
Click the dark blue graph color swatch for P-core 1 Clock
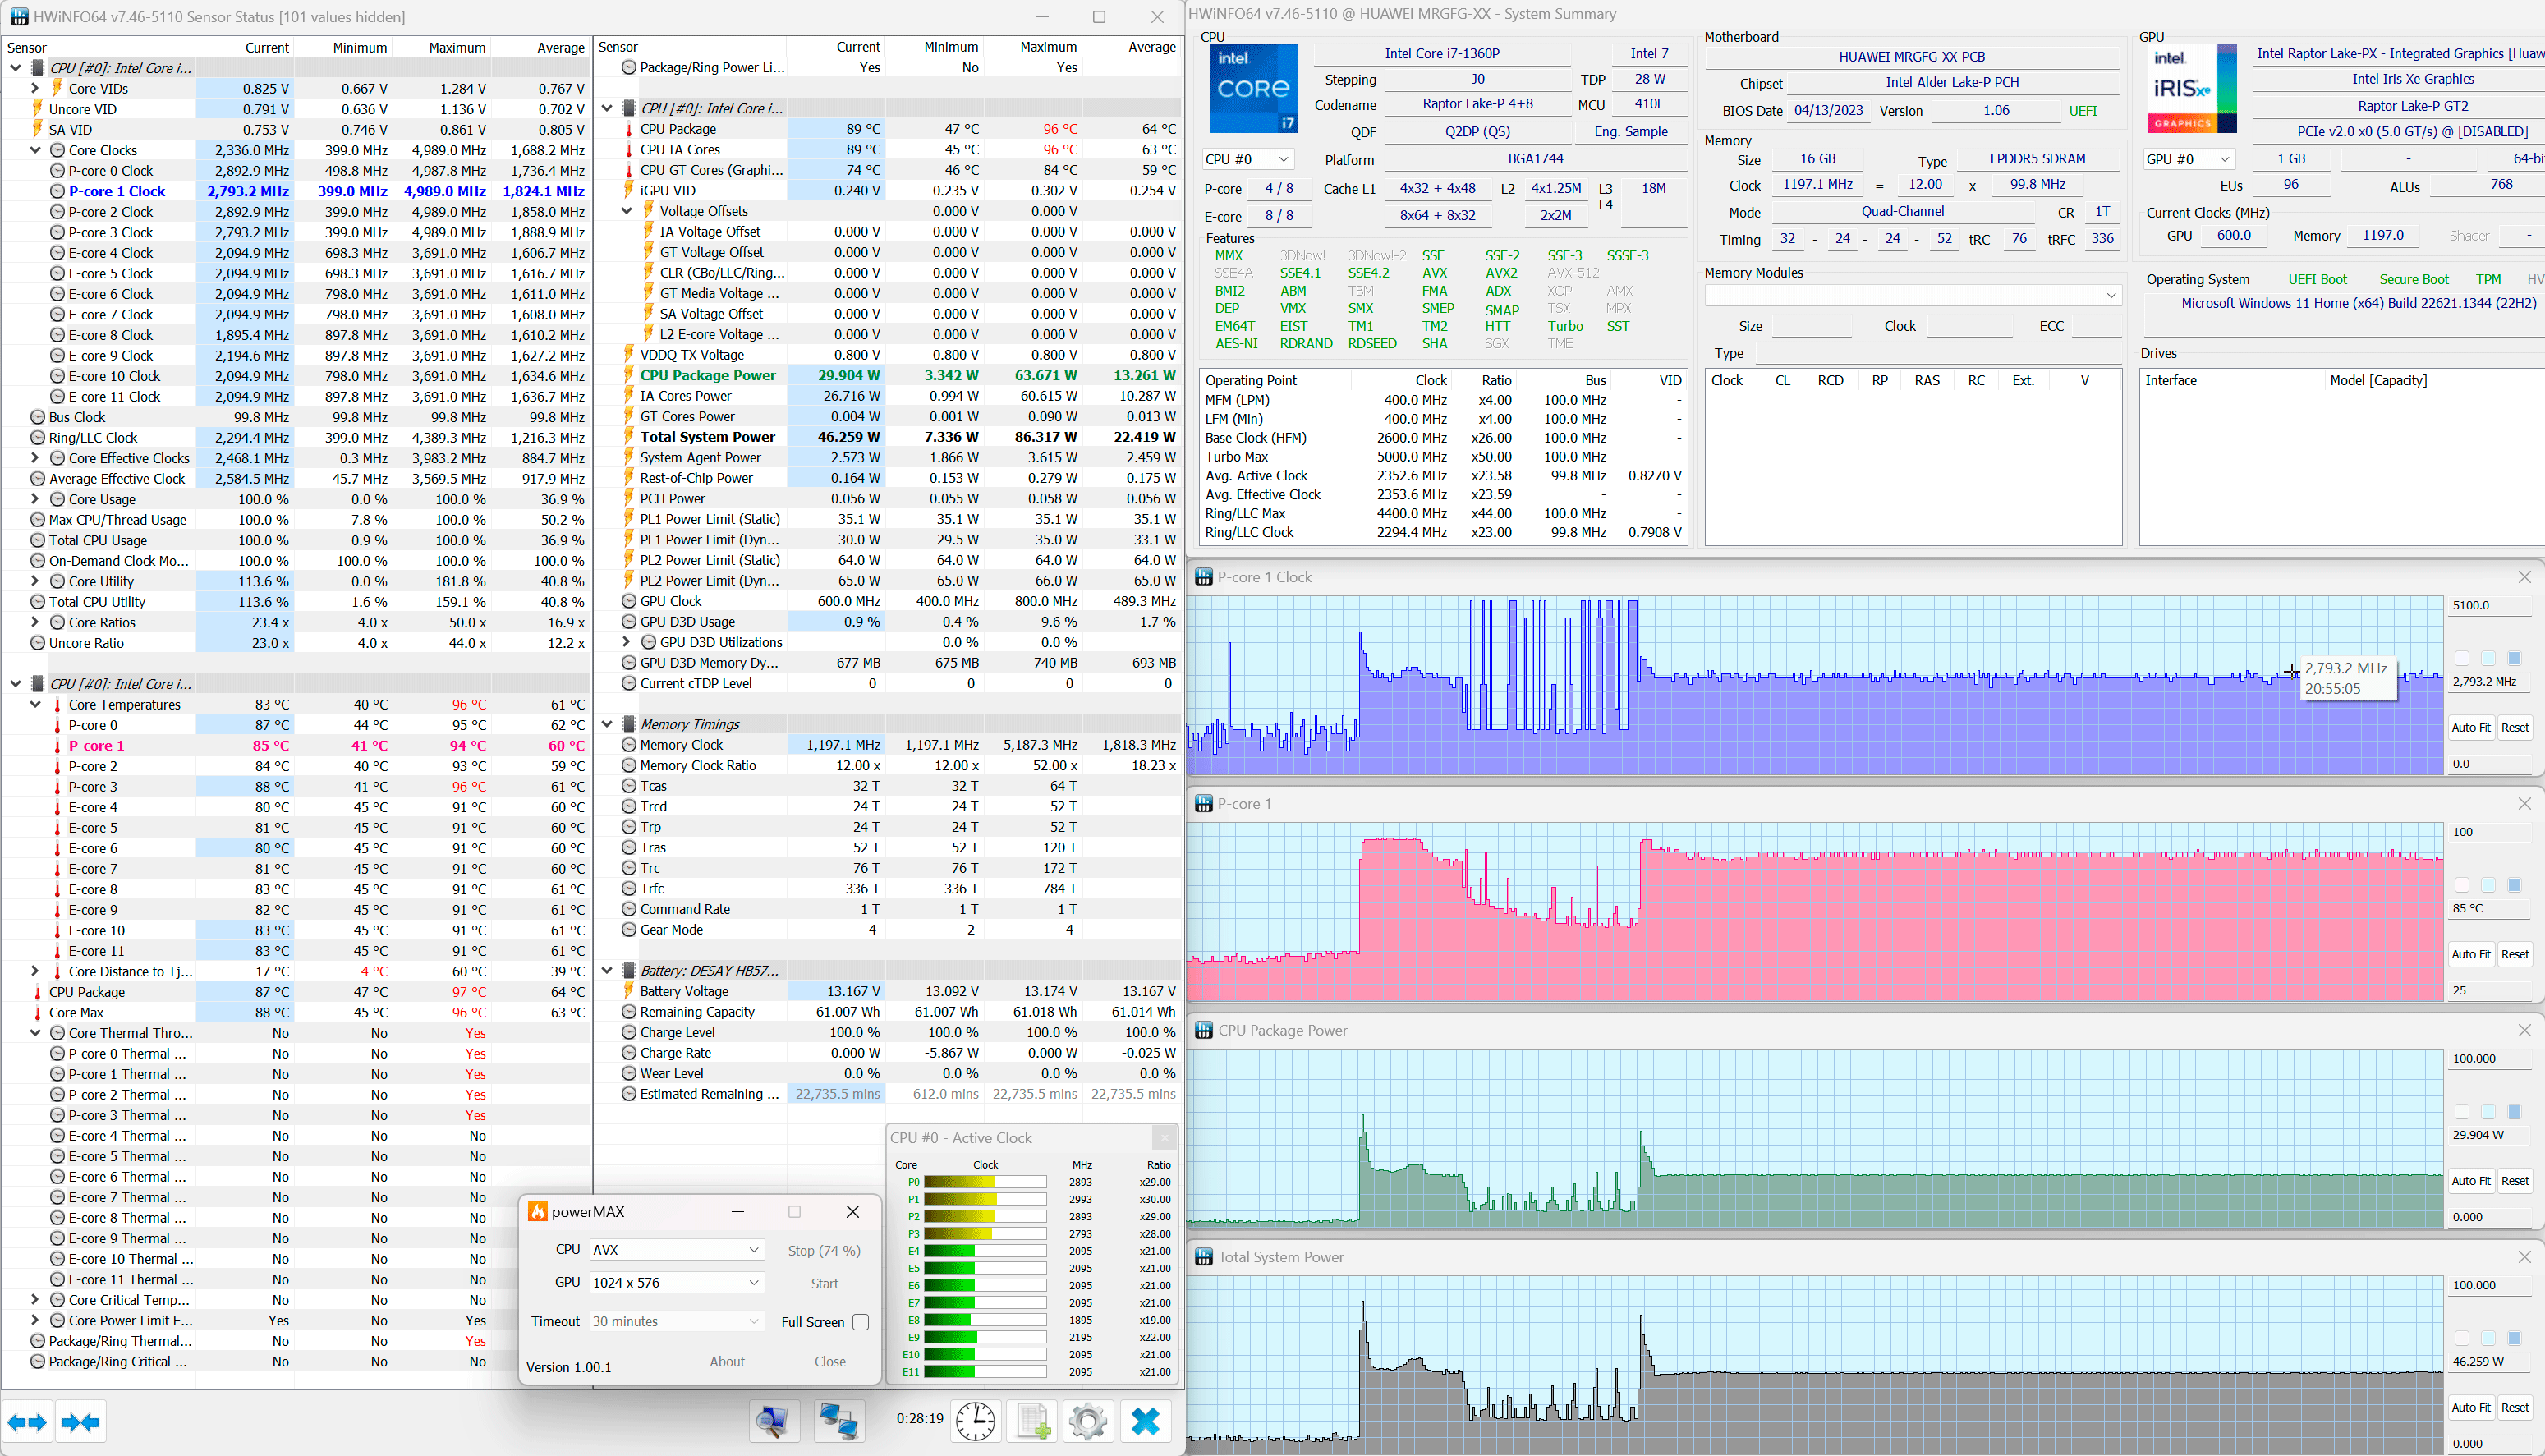2514,658
